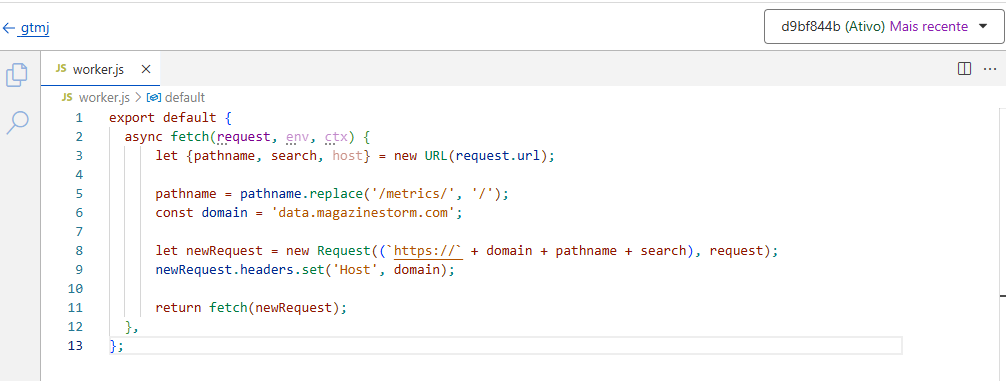Click line number 13 in the gutter
The width and height of the screenshot is (1006, 381).
tap(75, 346)
